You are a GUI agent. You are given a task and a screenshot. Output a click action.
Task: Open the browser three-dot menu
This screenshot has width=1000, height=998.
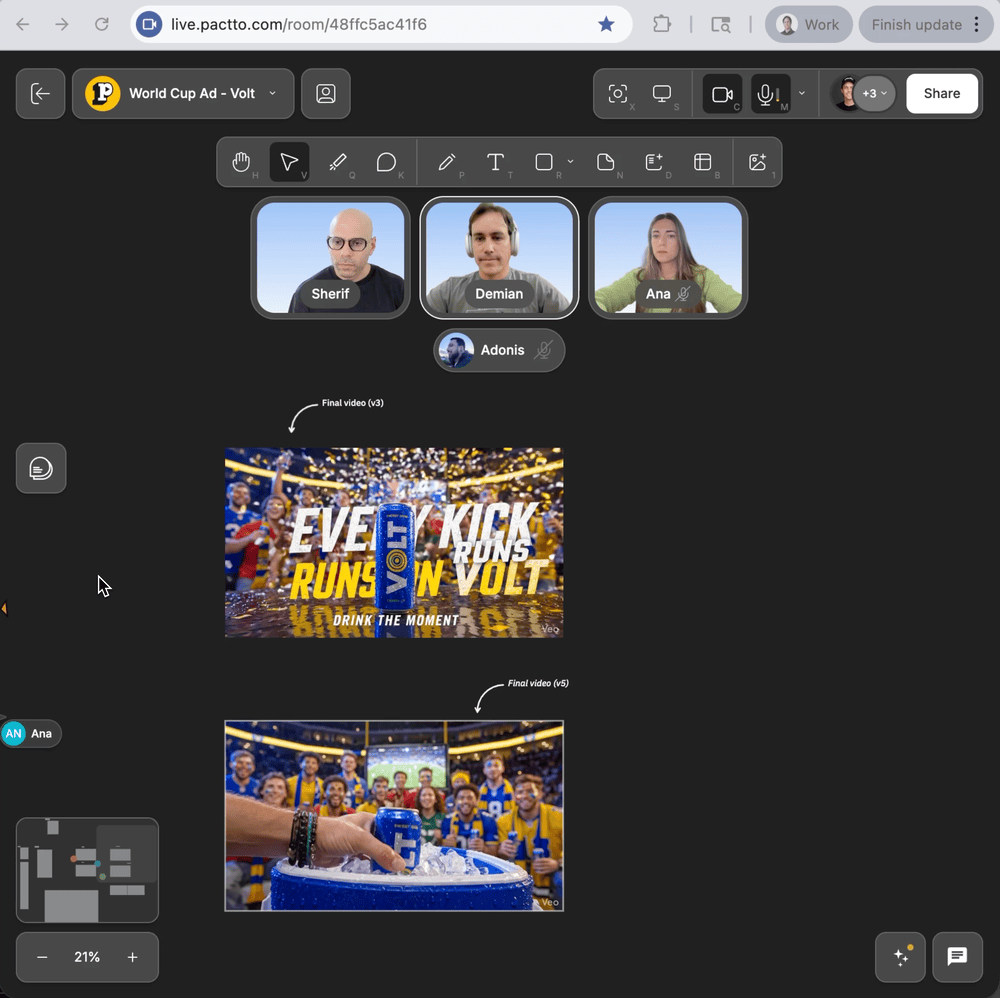(x=976, y=24)
